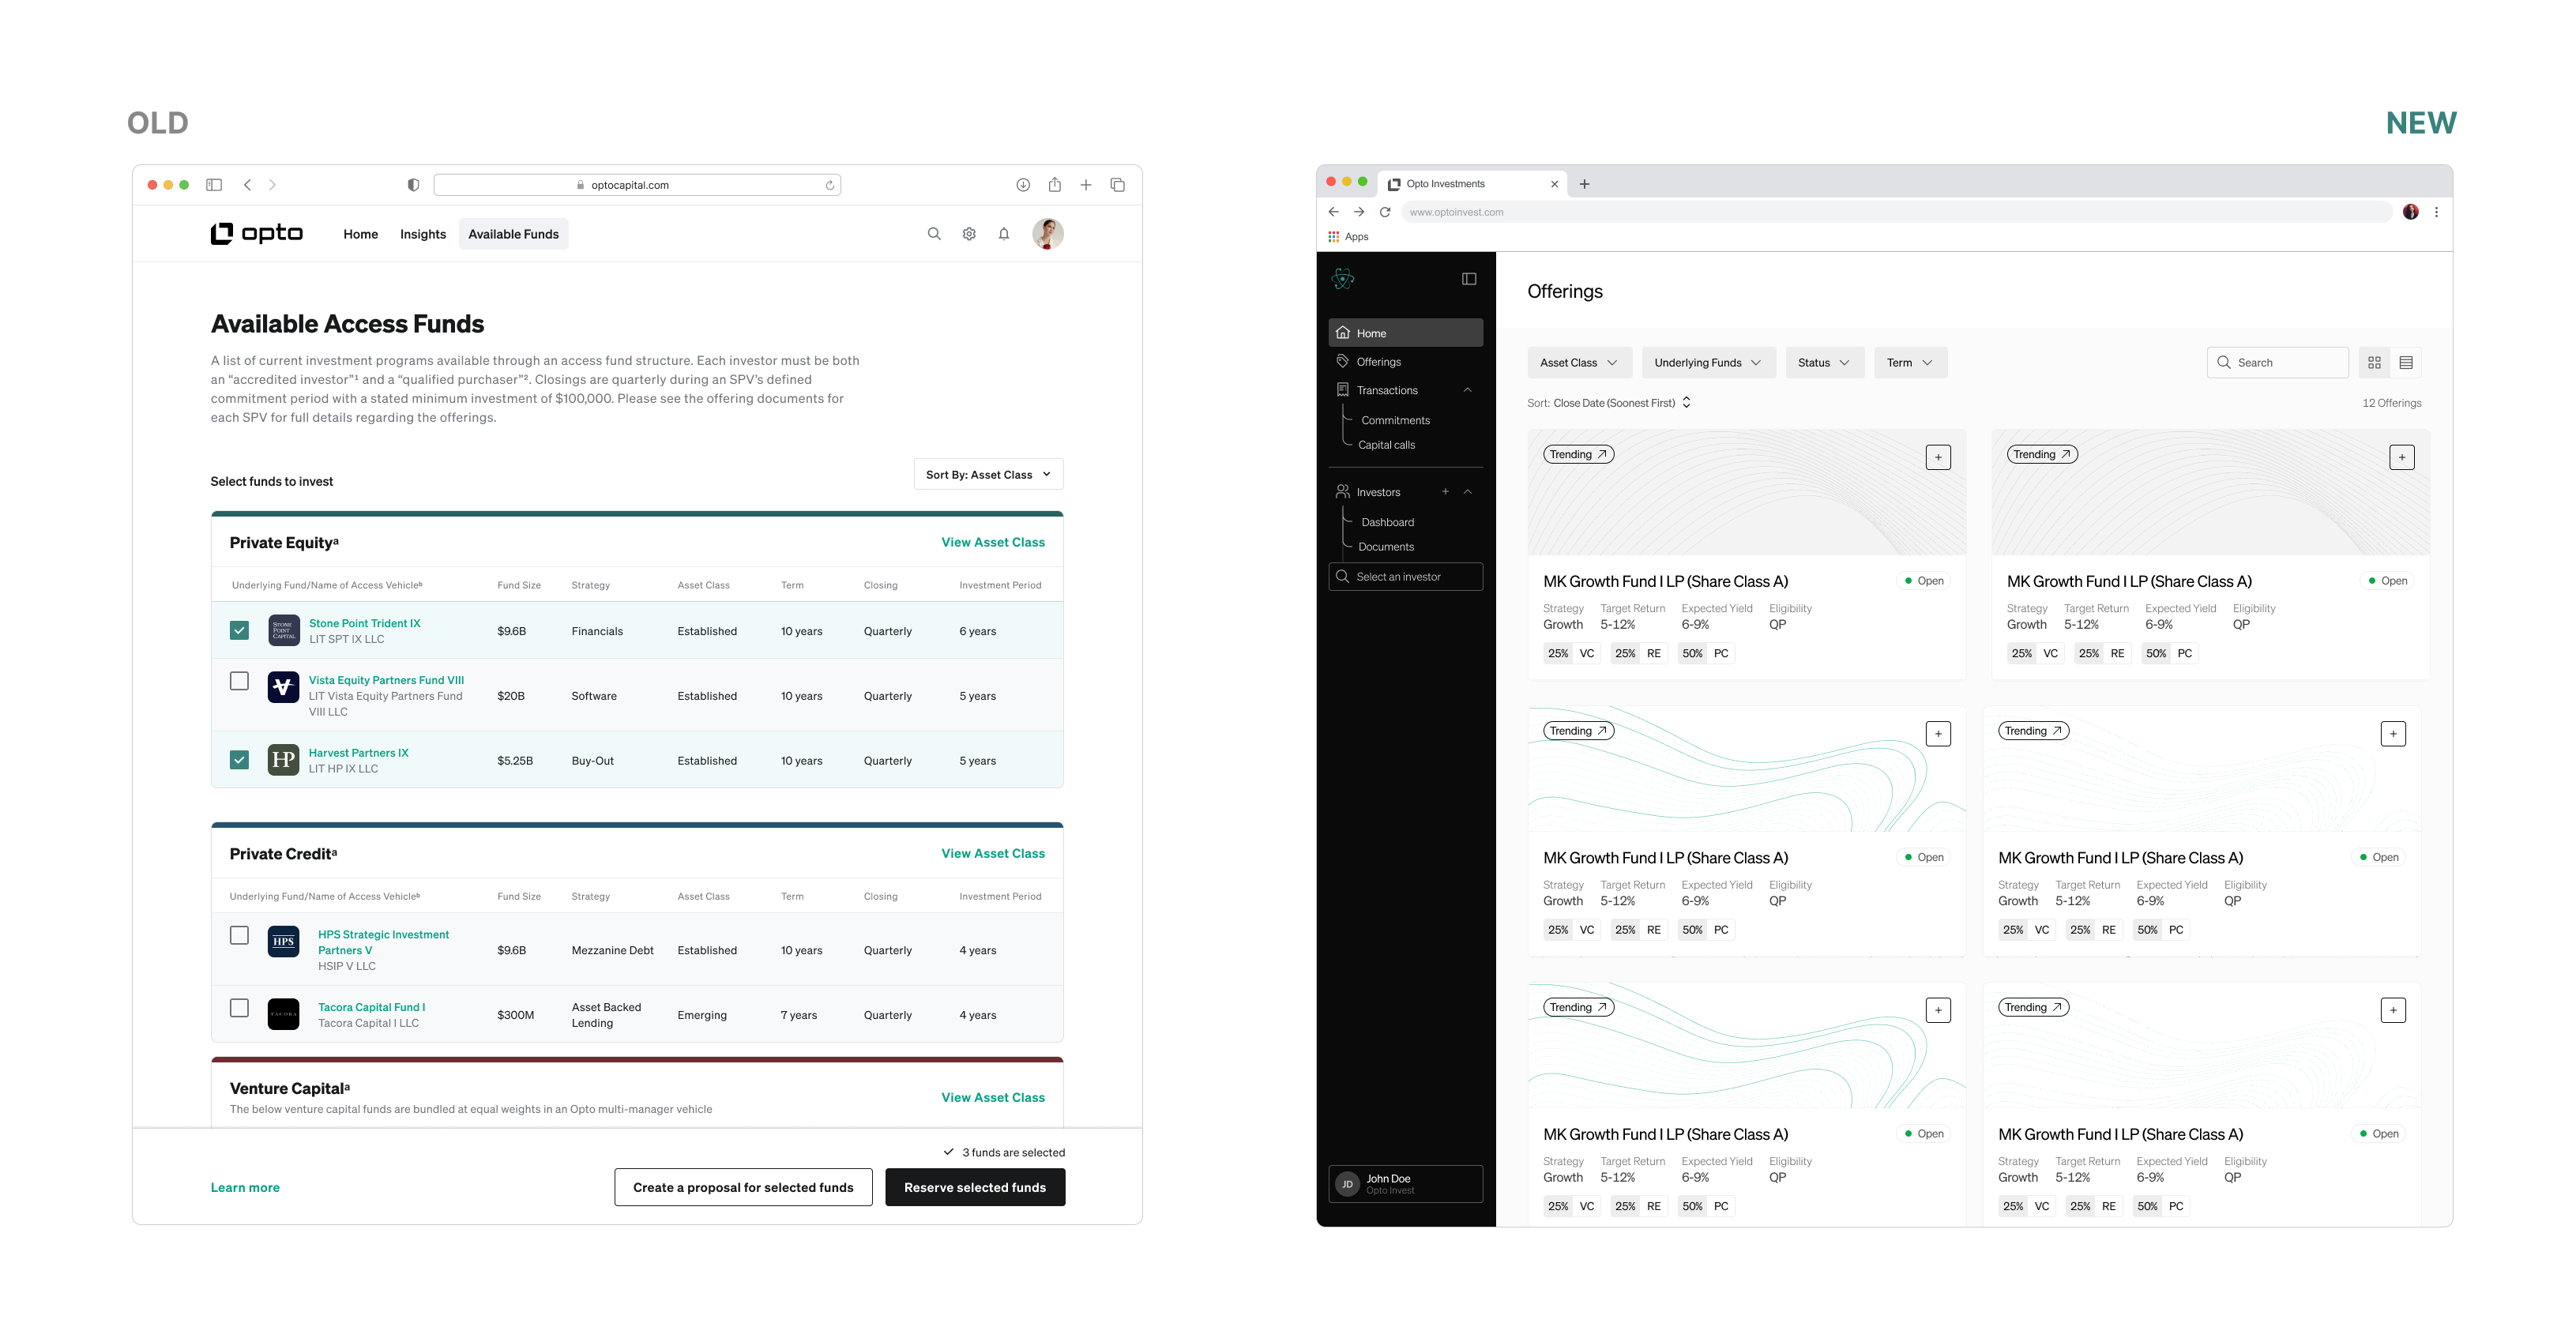Screen dimensions: 2576x1327
Task: Open the Home icon in the dark sidebar
Action: (x=1345, y=332)
